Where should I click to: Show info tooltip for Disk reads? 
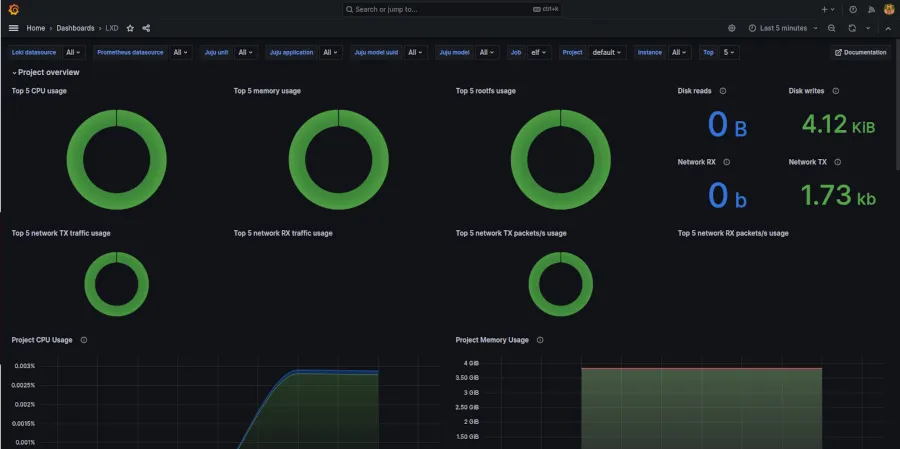[x=723, y=91]
